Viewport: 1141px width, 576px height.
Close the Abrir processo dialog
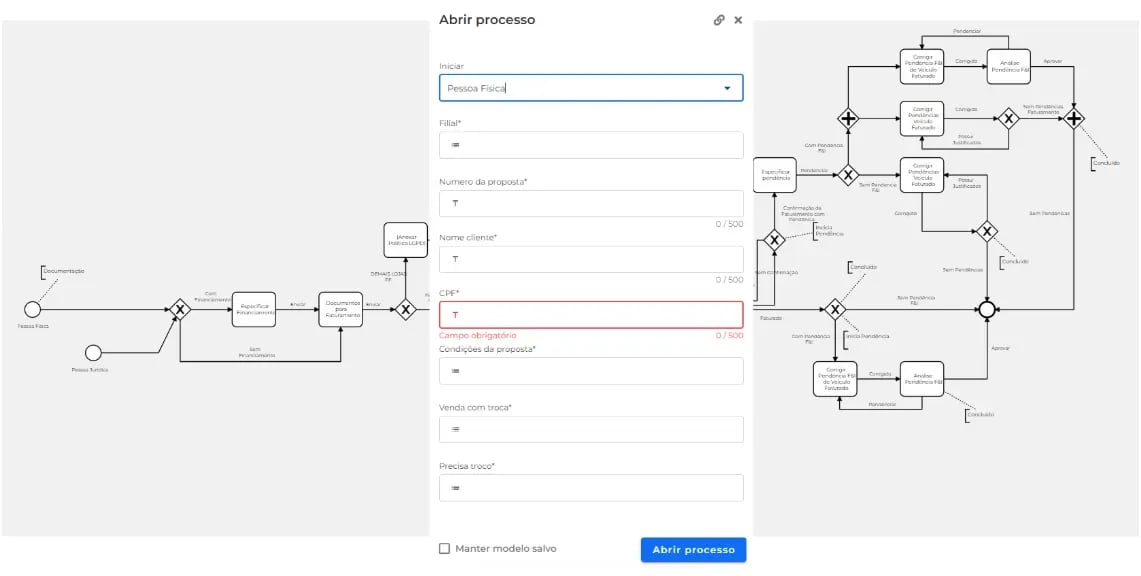(738, 20)
